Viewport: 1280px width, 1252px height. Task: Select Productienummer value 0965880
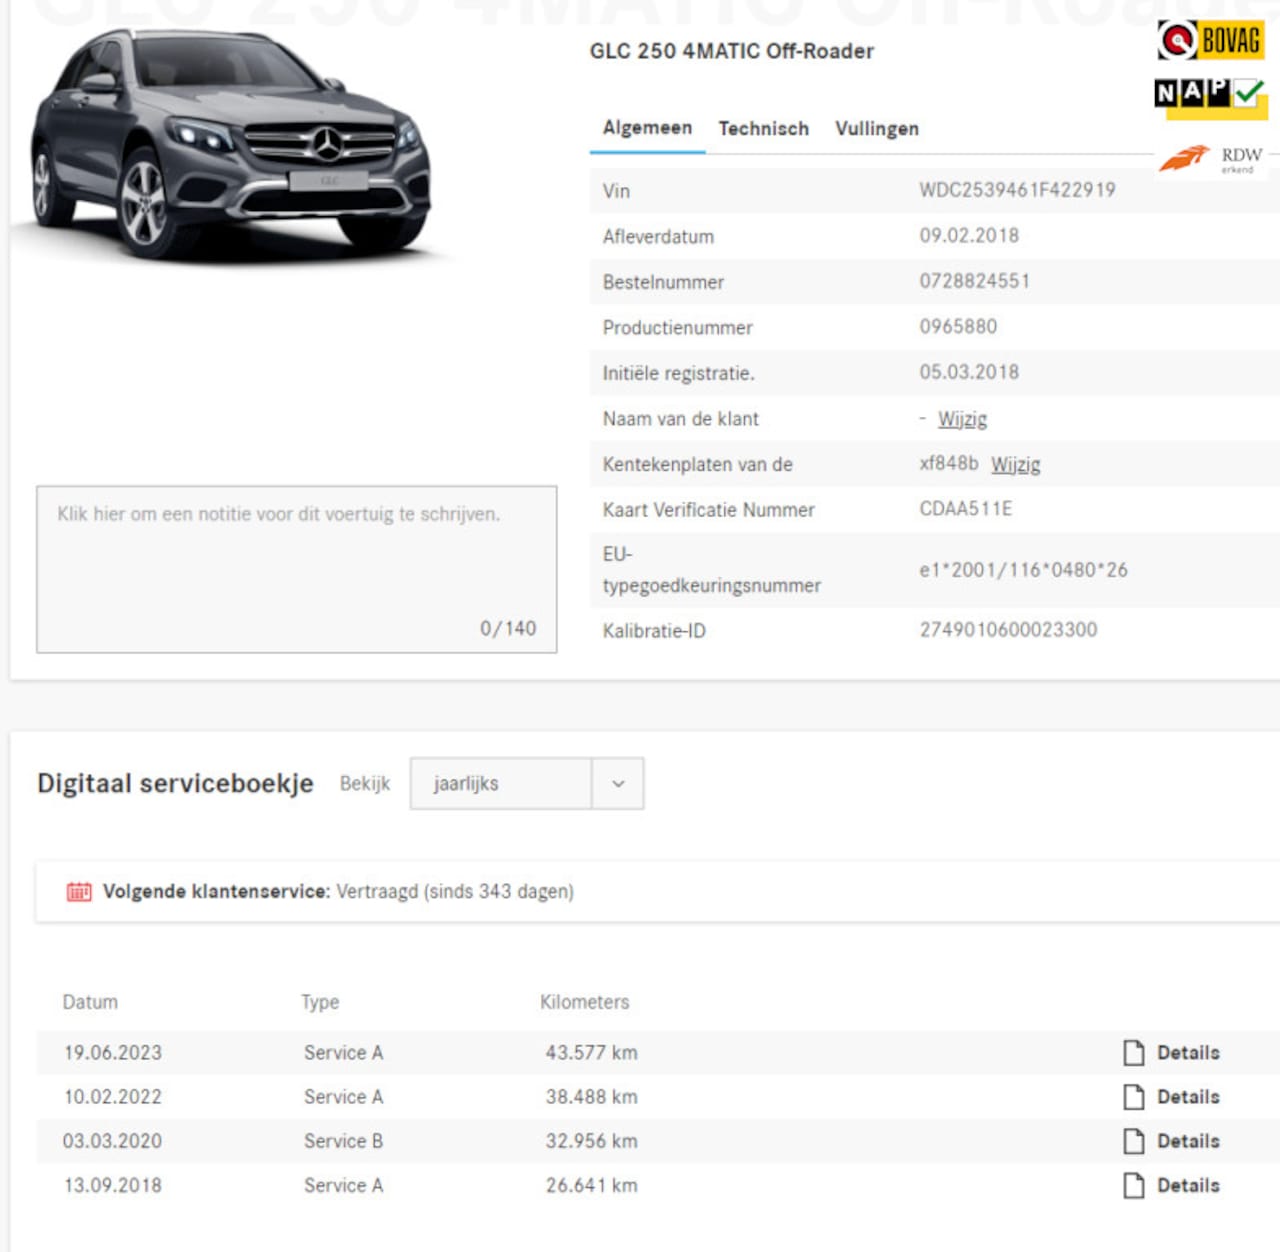pos(958,327)
